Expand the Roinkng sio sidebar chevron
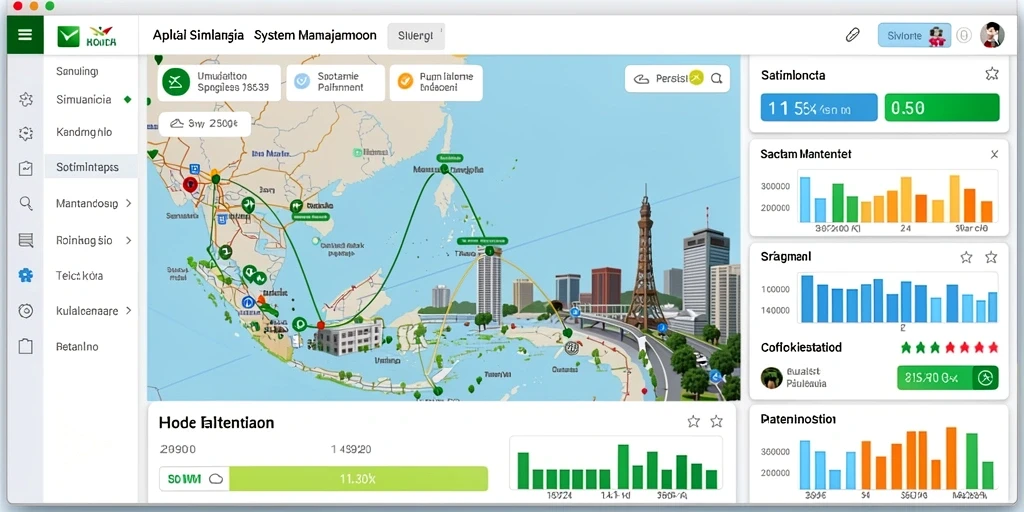The width and height of the screenshot is (1024, 512). (x=128, y=240)
